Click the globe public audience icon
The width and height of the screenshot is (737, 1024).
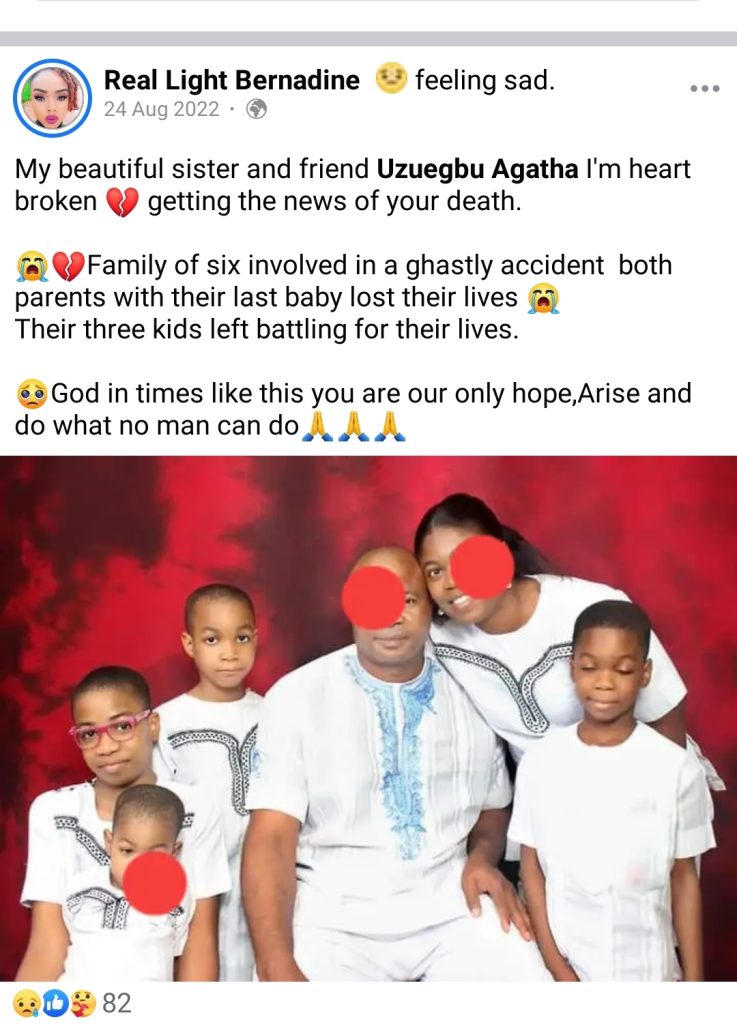click(x=256, y=109)
